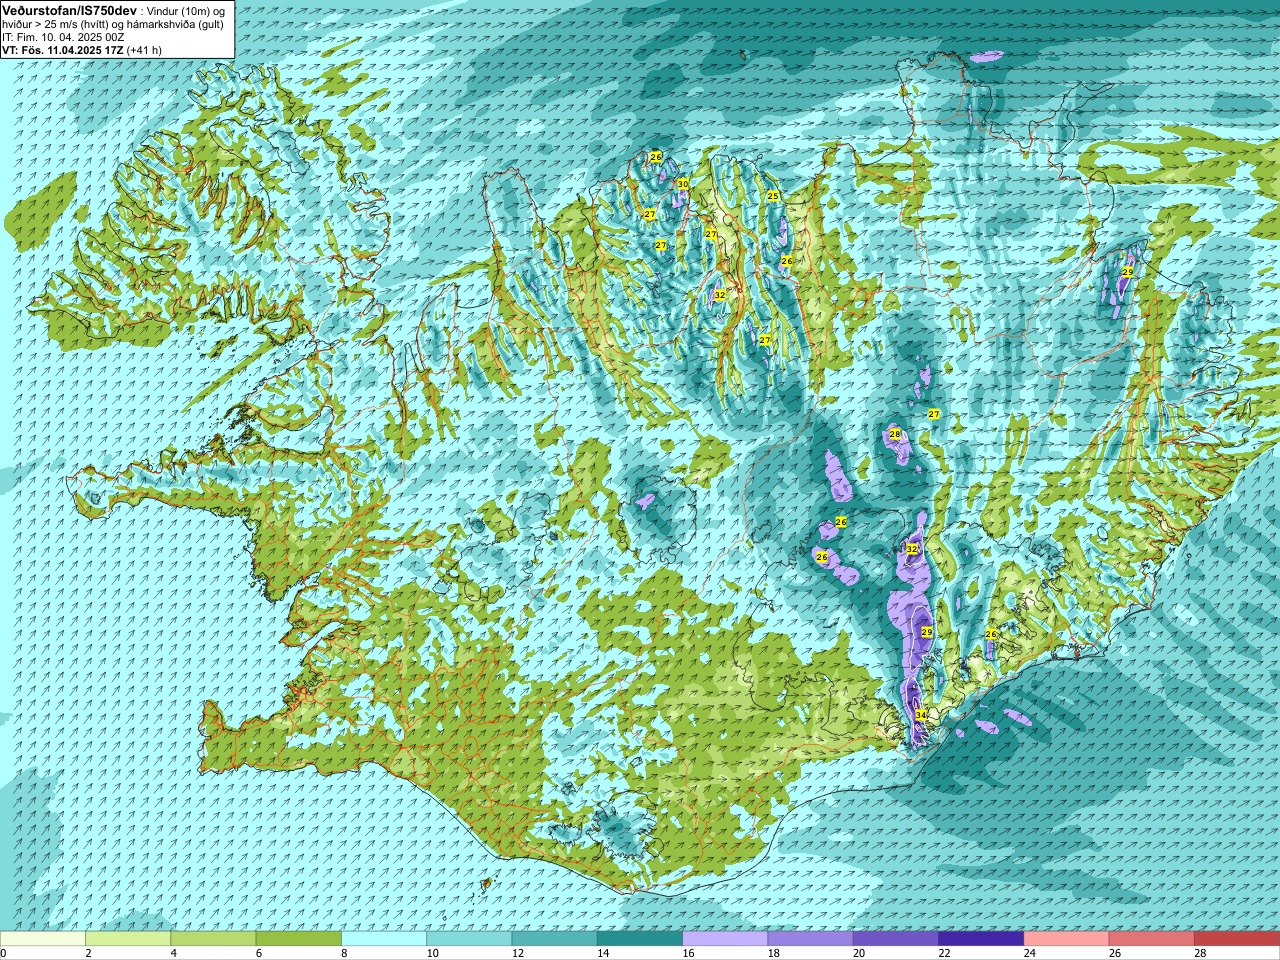Click the yellow gust label '30'
1280x960 pixels.
pyautogui.click(x=683, y=184)
